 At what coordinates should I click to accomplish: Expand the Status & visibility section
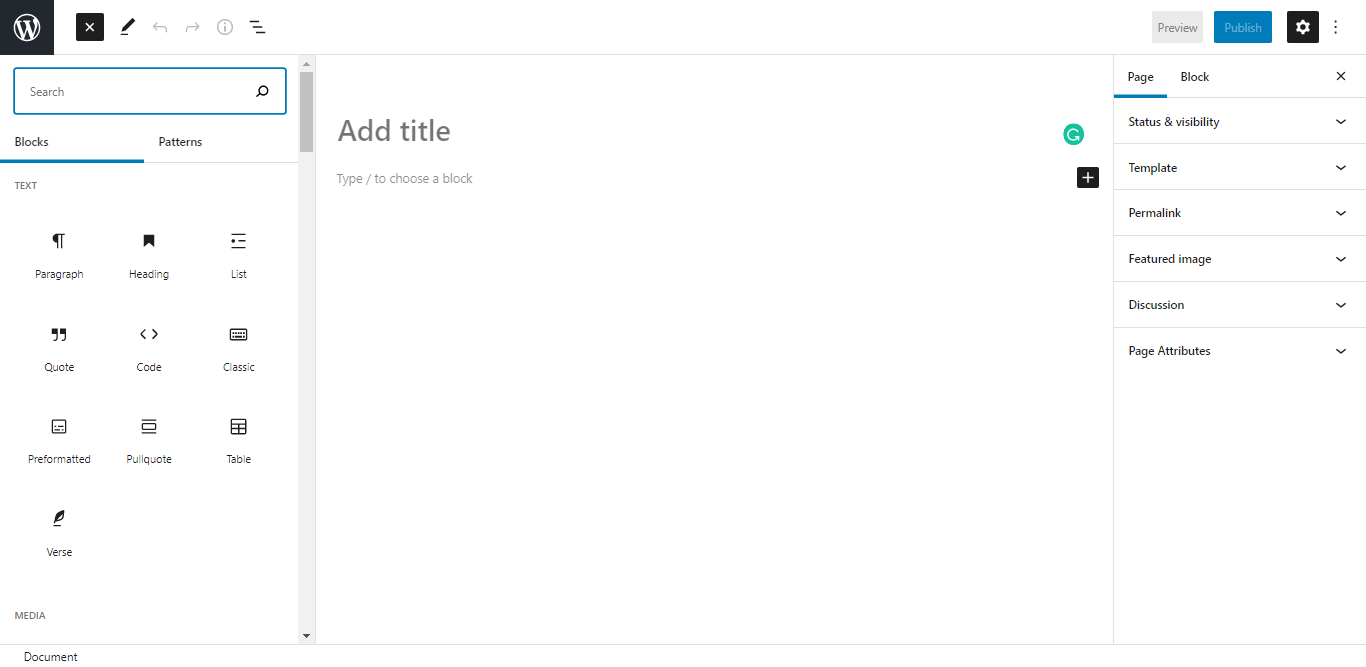(x=1239, y=121)
